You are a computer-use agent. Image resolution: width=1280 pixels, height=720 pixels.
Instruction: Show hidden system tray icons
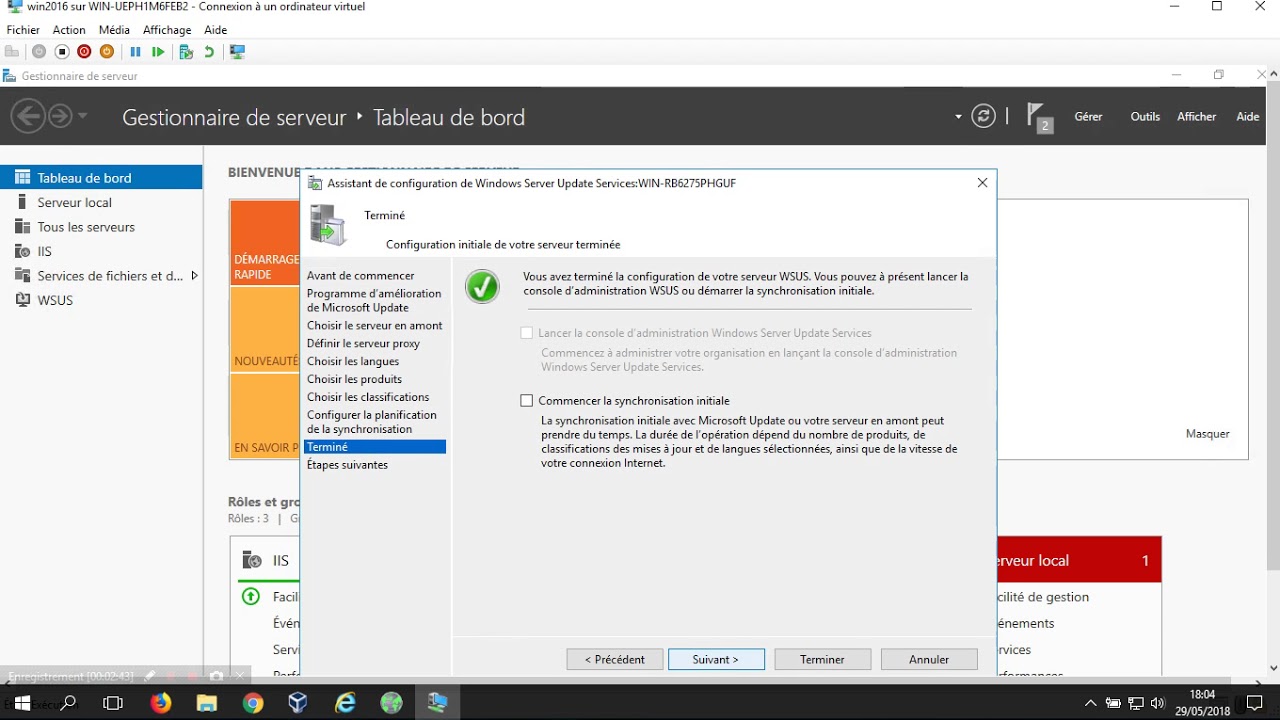pos(1091,704)
